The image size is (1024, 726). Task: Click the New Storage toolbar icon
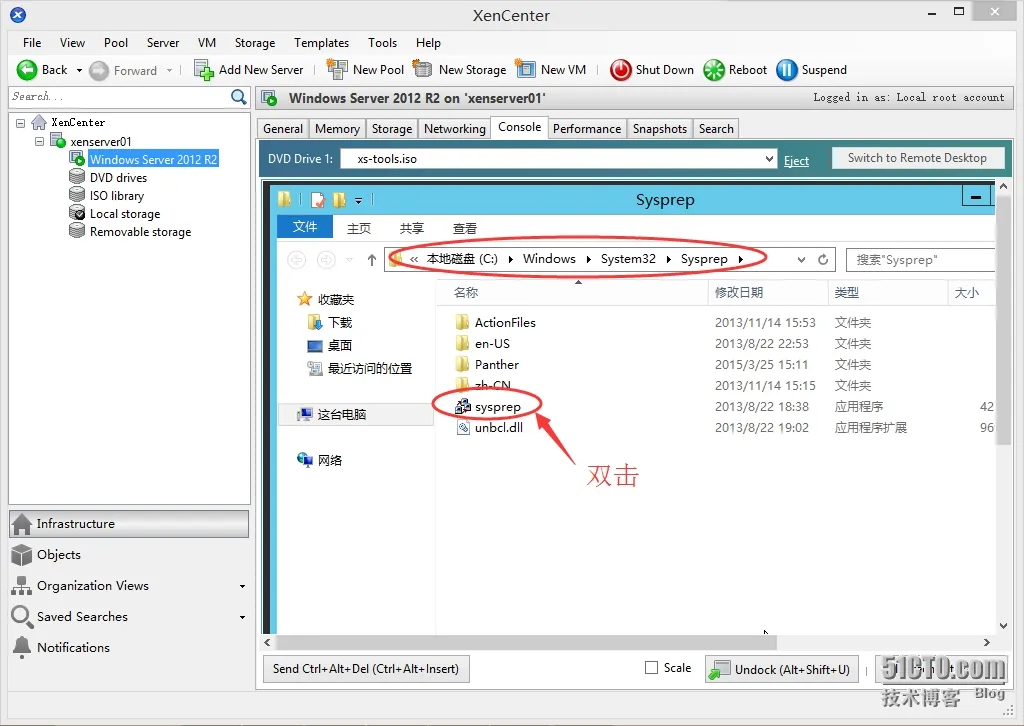coord(423,69)
